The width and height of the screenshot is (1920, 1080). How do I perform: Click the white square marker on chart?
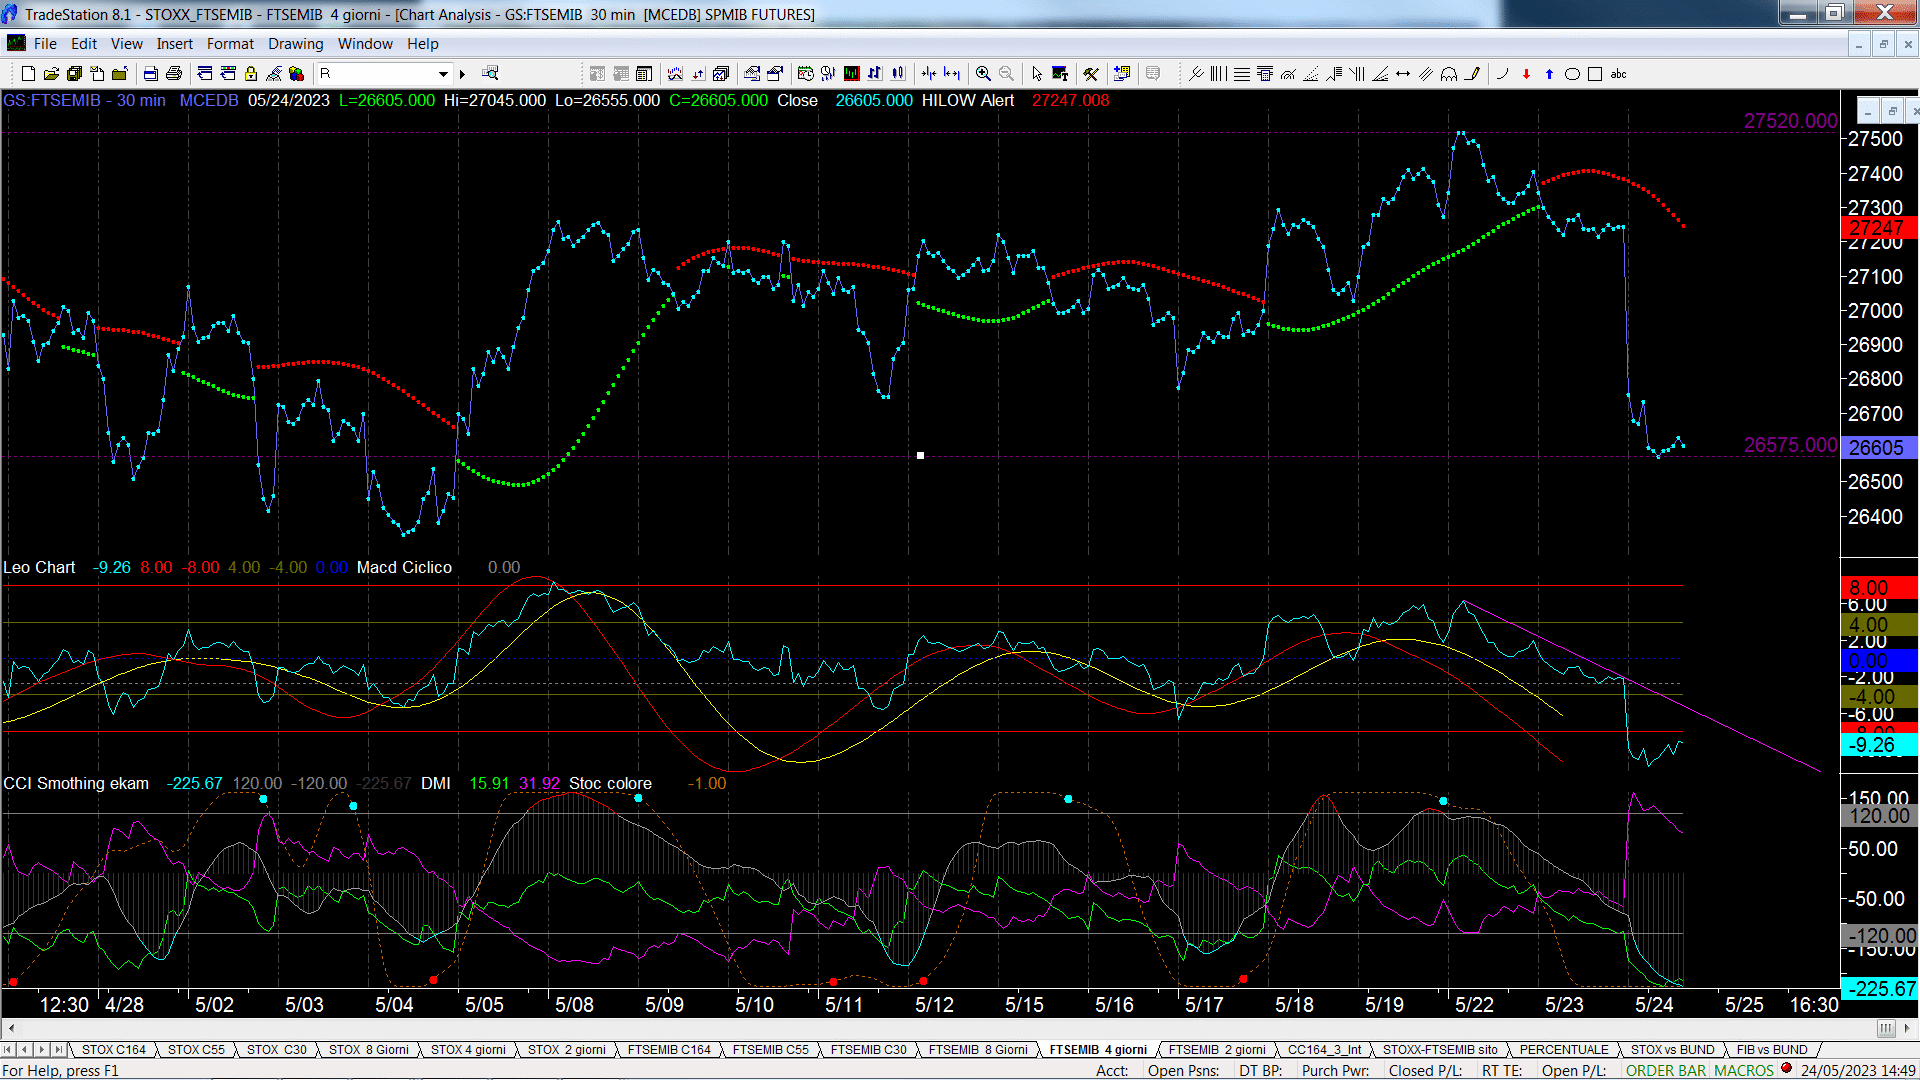(920, 455)
